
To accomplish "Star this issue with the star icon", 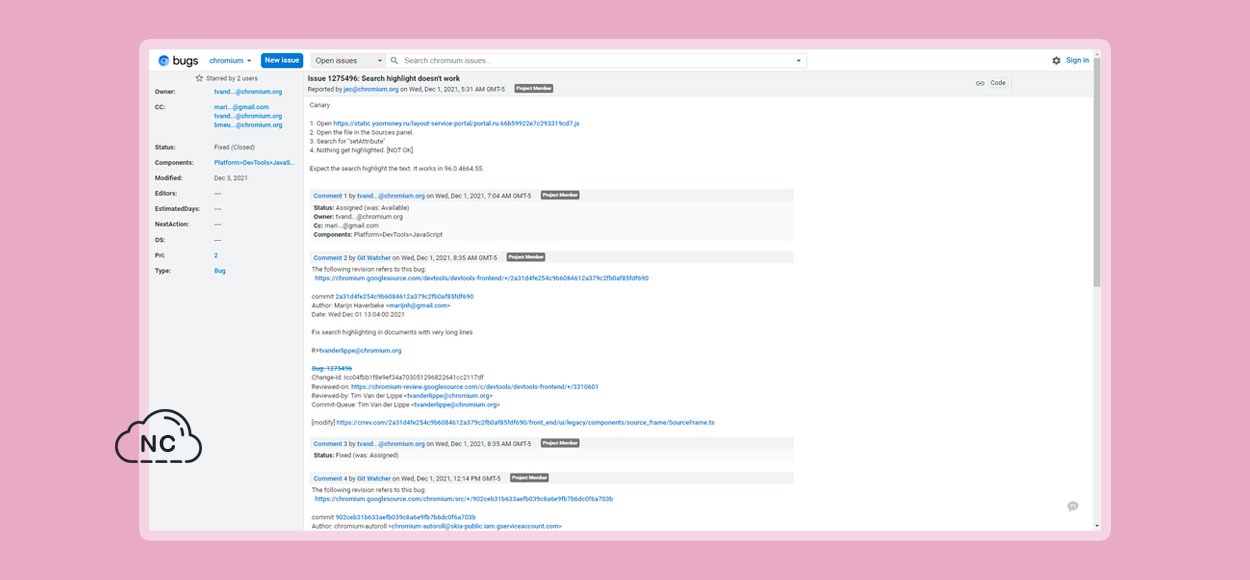I will coord(199,78).
